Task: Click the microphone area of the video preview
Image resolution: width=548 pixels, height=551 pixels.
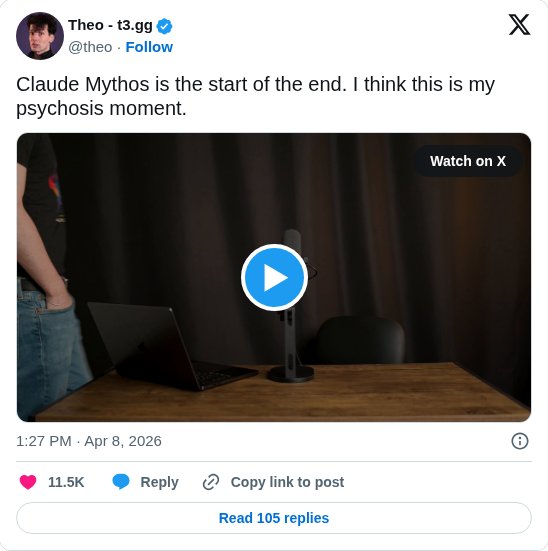Action: click(x=291, y=337)
